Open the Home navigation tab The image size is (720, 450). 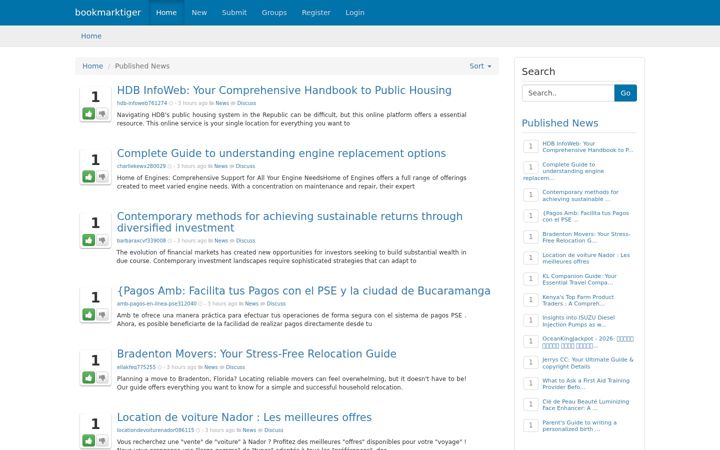166,12
